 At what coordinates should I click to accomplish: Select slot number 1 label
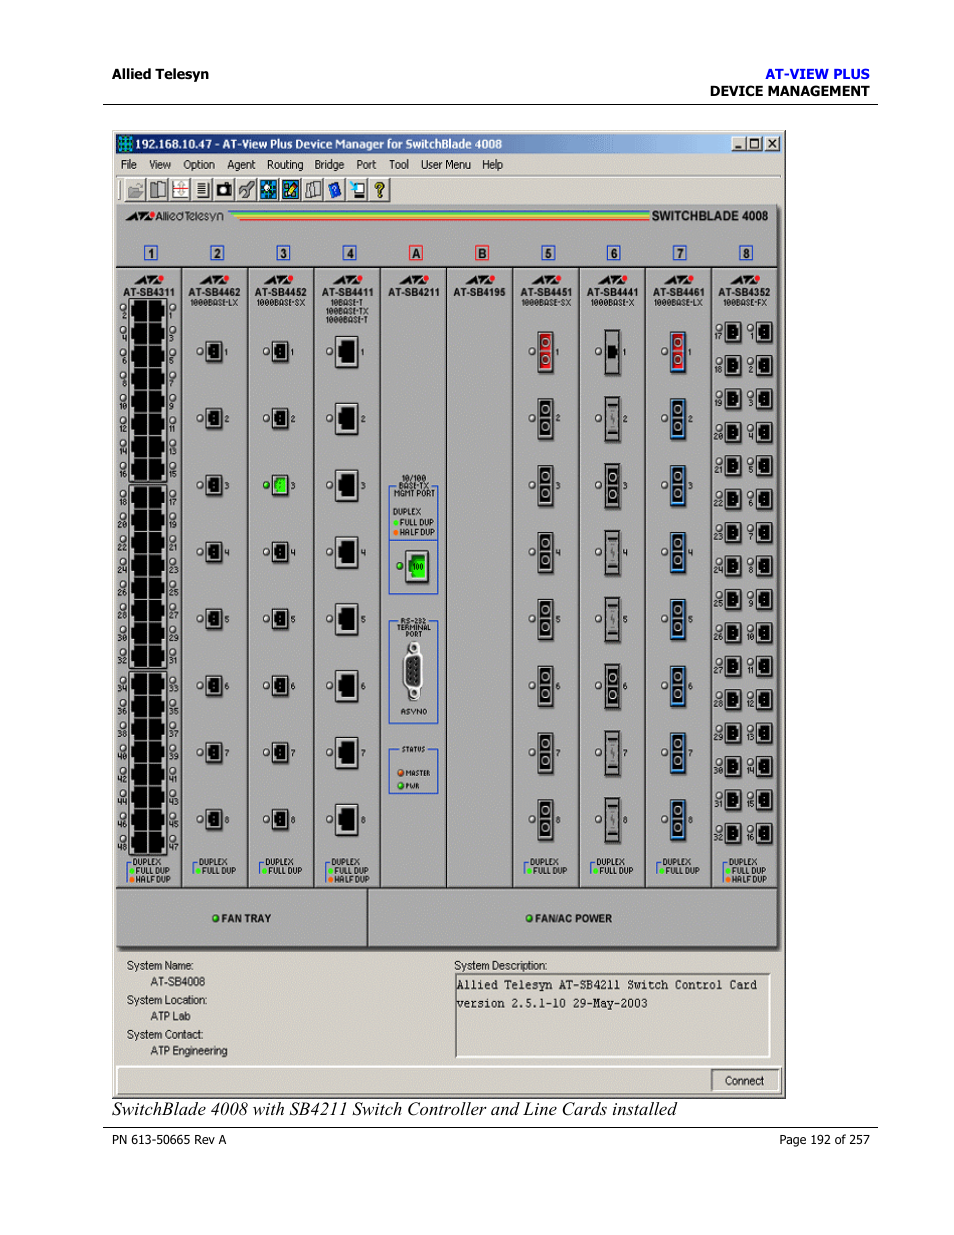click(151, 253)
